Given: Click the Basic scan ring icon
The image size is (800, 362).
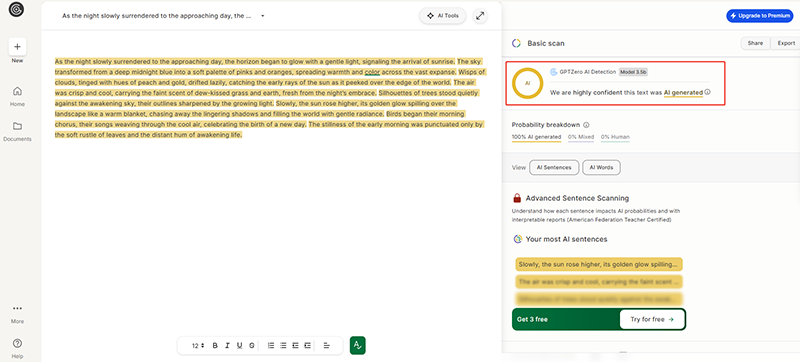Looking at the screenshot, I should pyautogui.click(x=516, y=43).
